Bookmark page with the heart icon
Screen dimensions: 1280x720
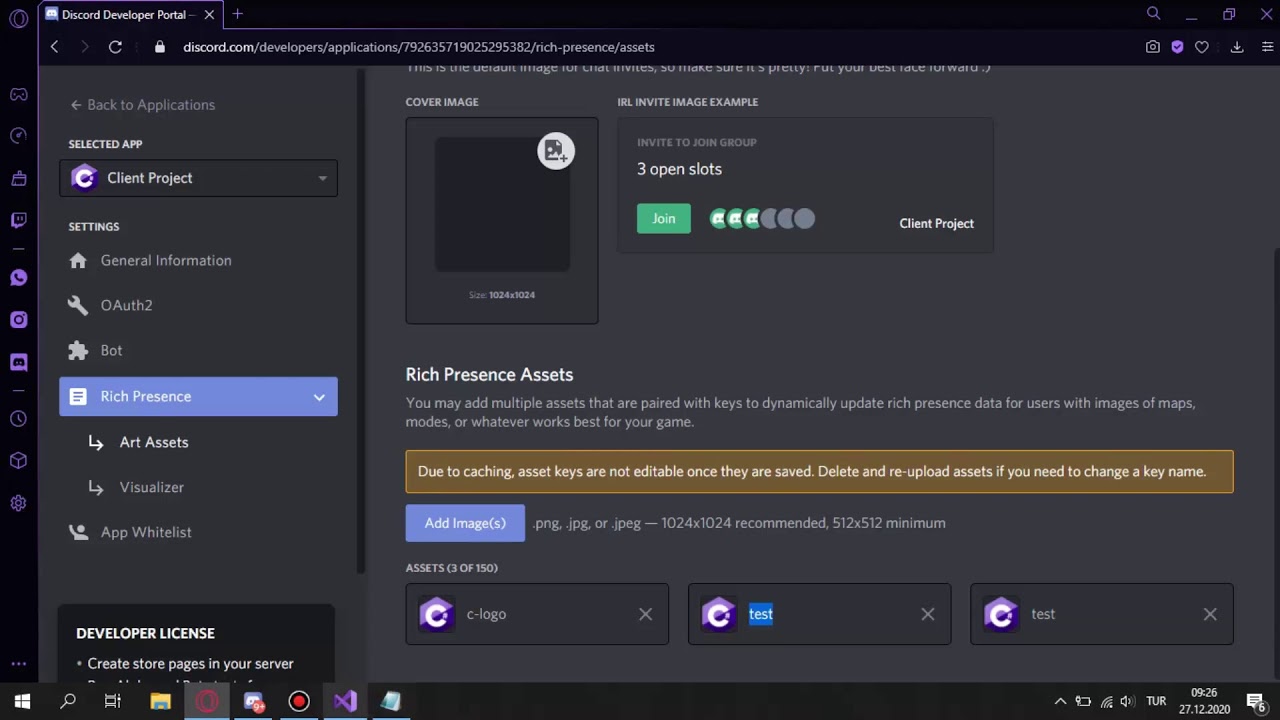click(x=1202, y=47)
